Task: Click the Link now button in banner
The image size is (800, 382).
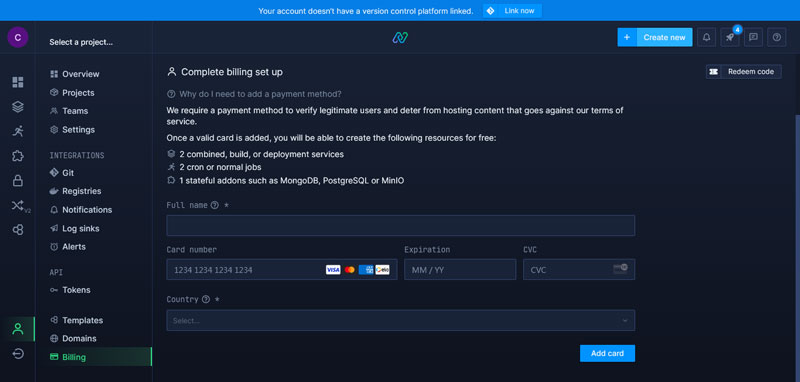Action: (512, 11)
